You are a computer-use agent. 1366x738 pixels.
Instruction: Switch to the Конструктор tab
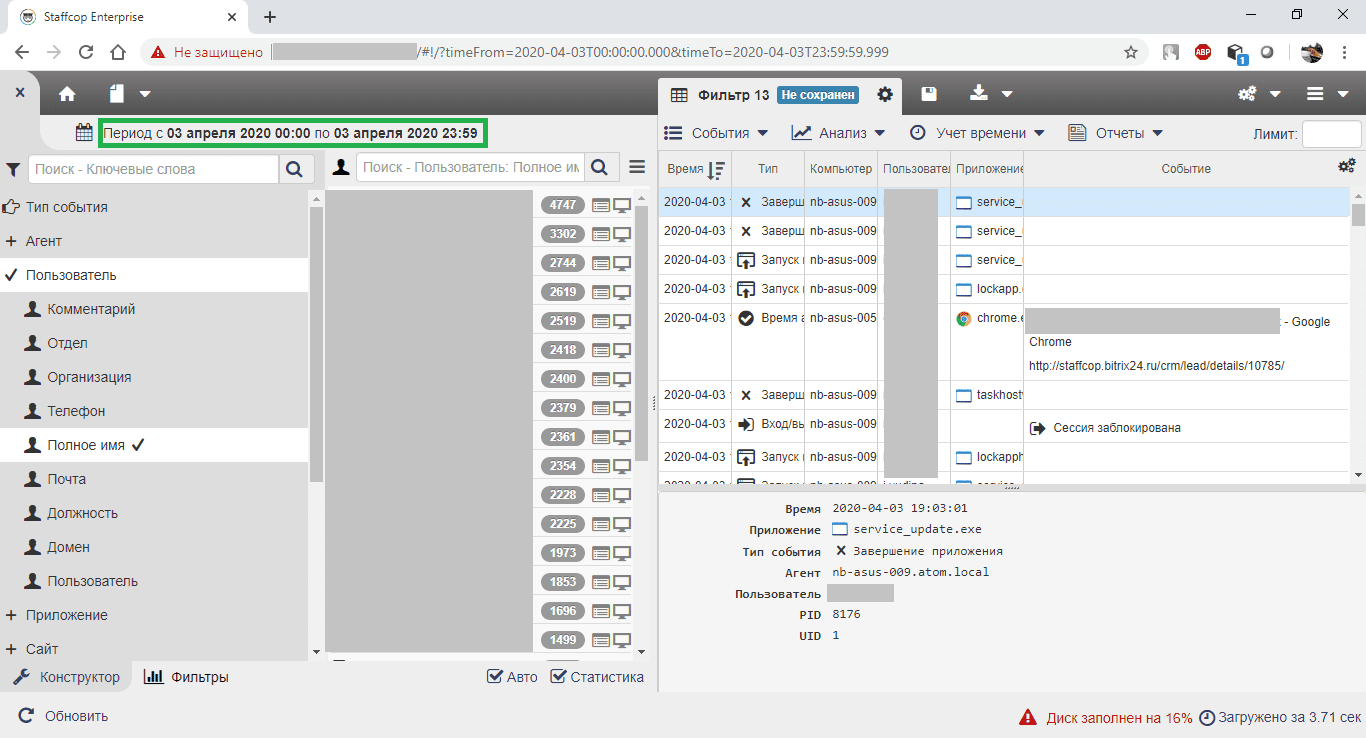click(67, 677)
